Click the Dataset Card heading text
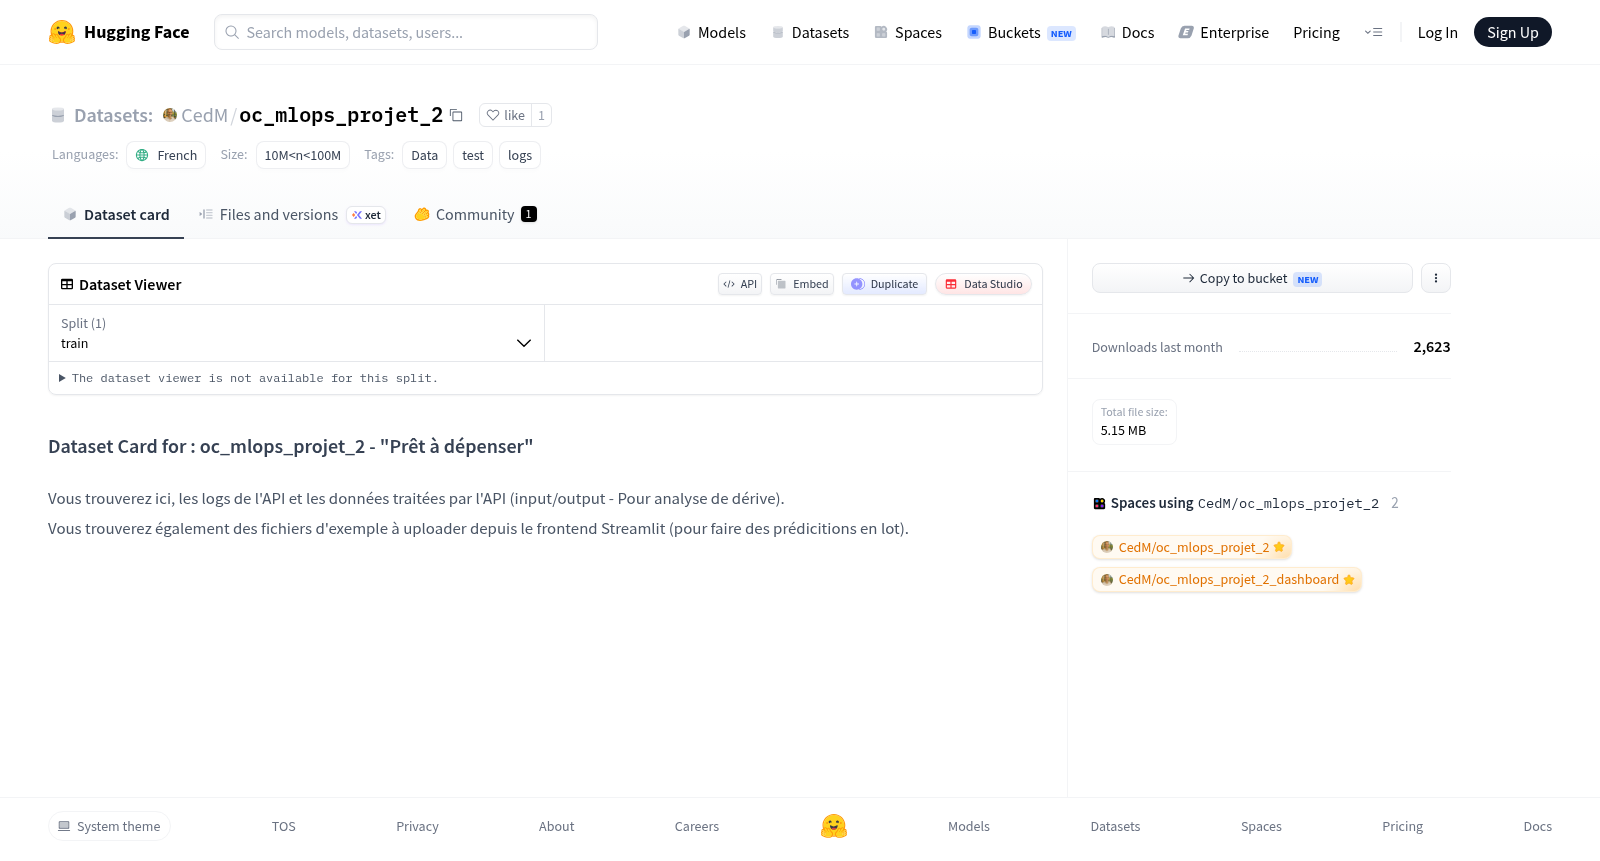 click(x=290, y=446)
